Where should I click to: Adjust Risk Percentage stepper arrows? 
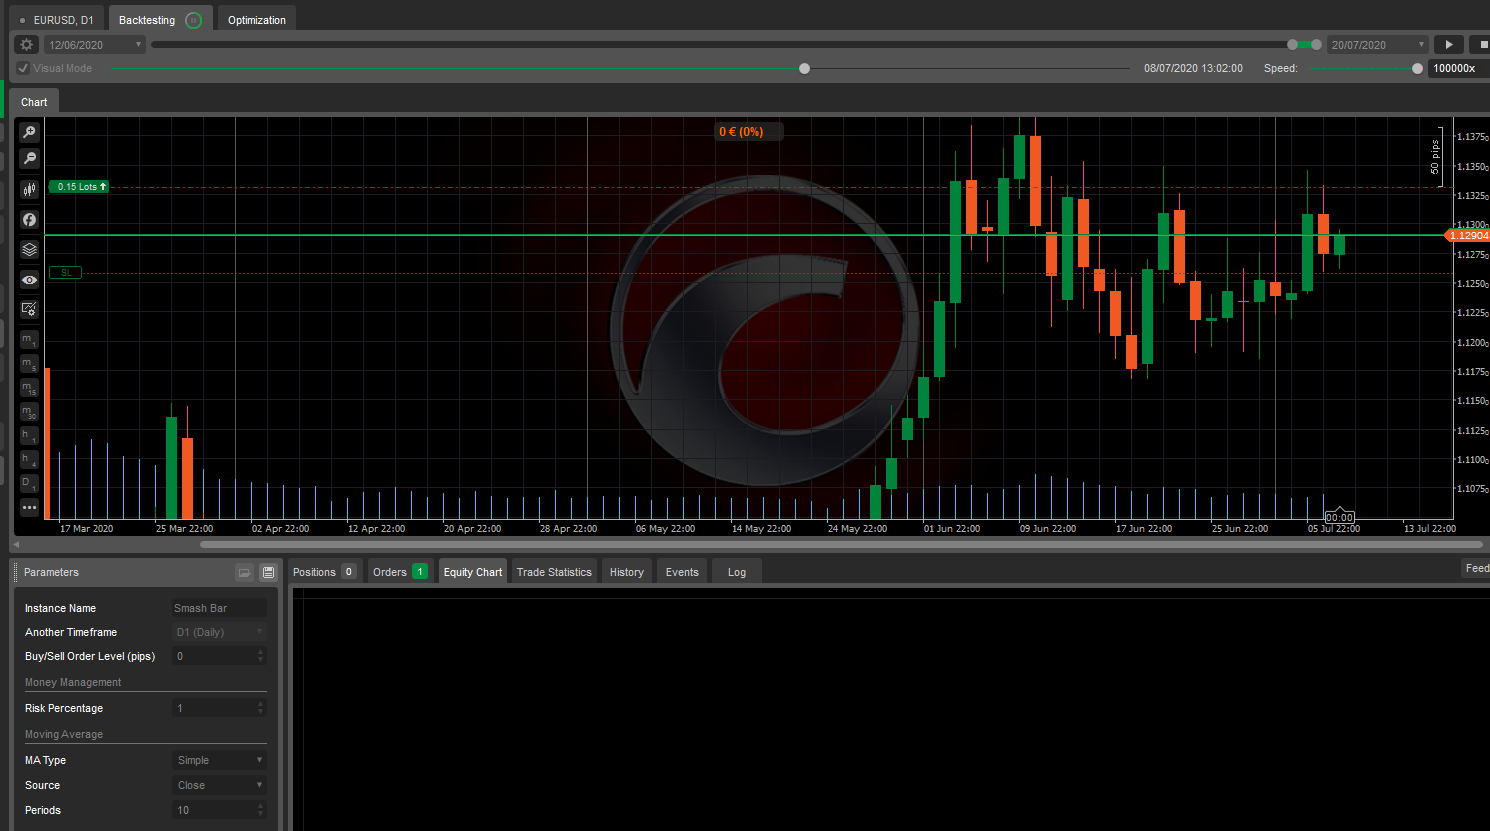tap(261, 708)
